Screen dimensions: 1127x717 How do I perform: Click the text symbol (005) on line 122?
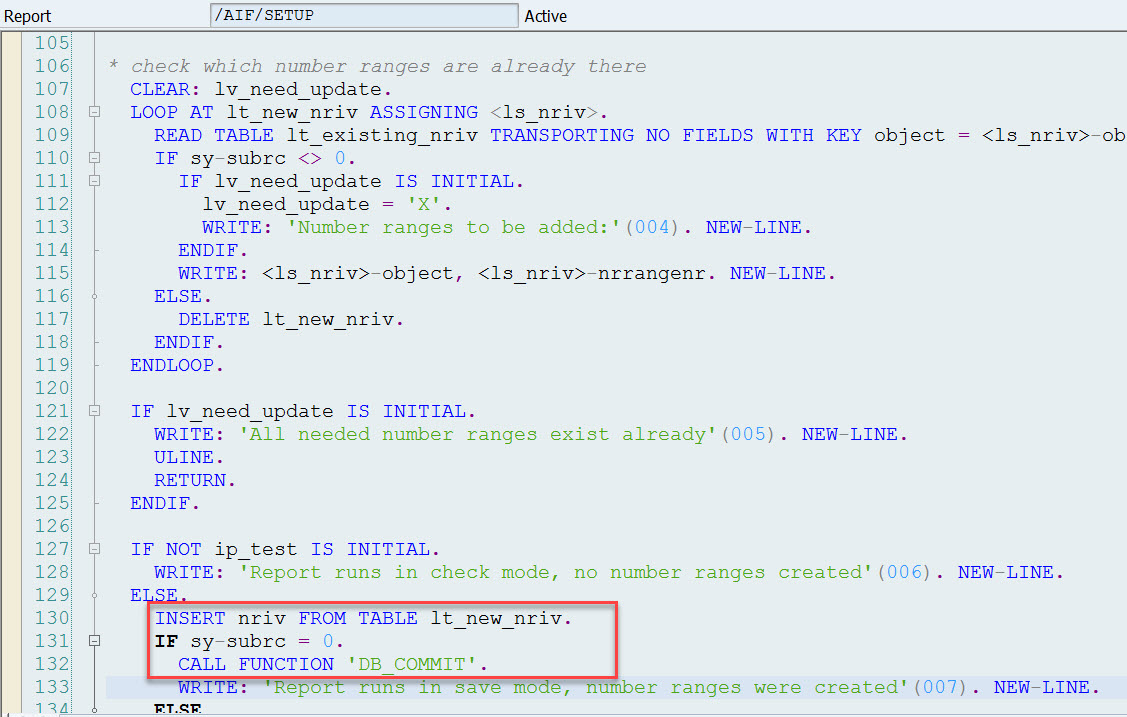(x=748, y=434)
